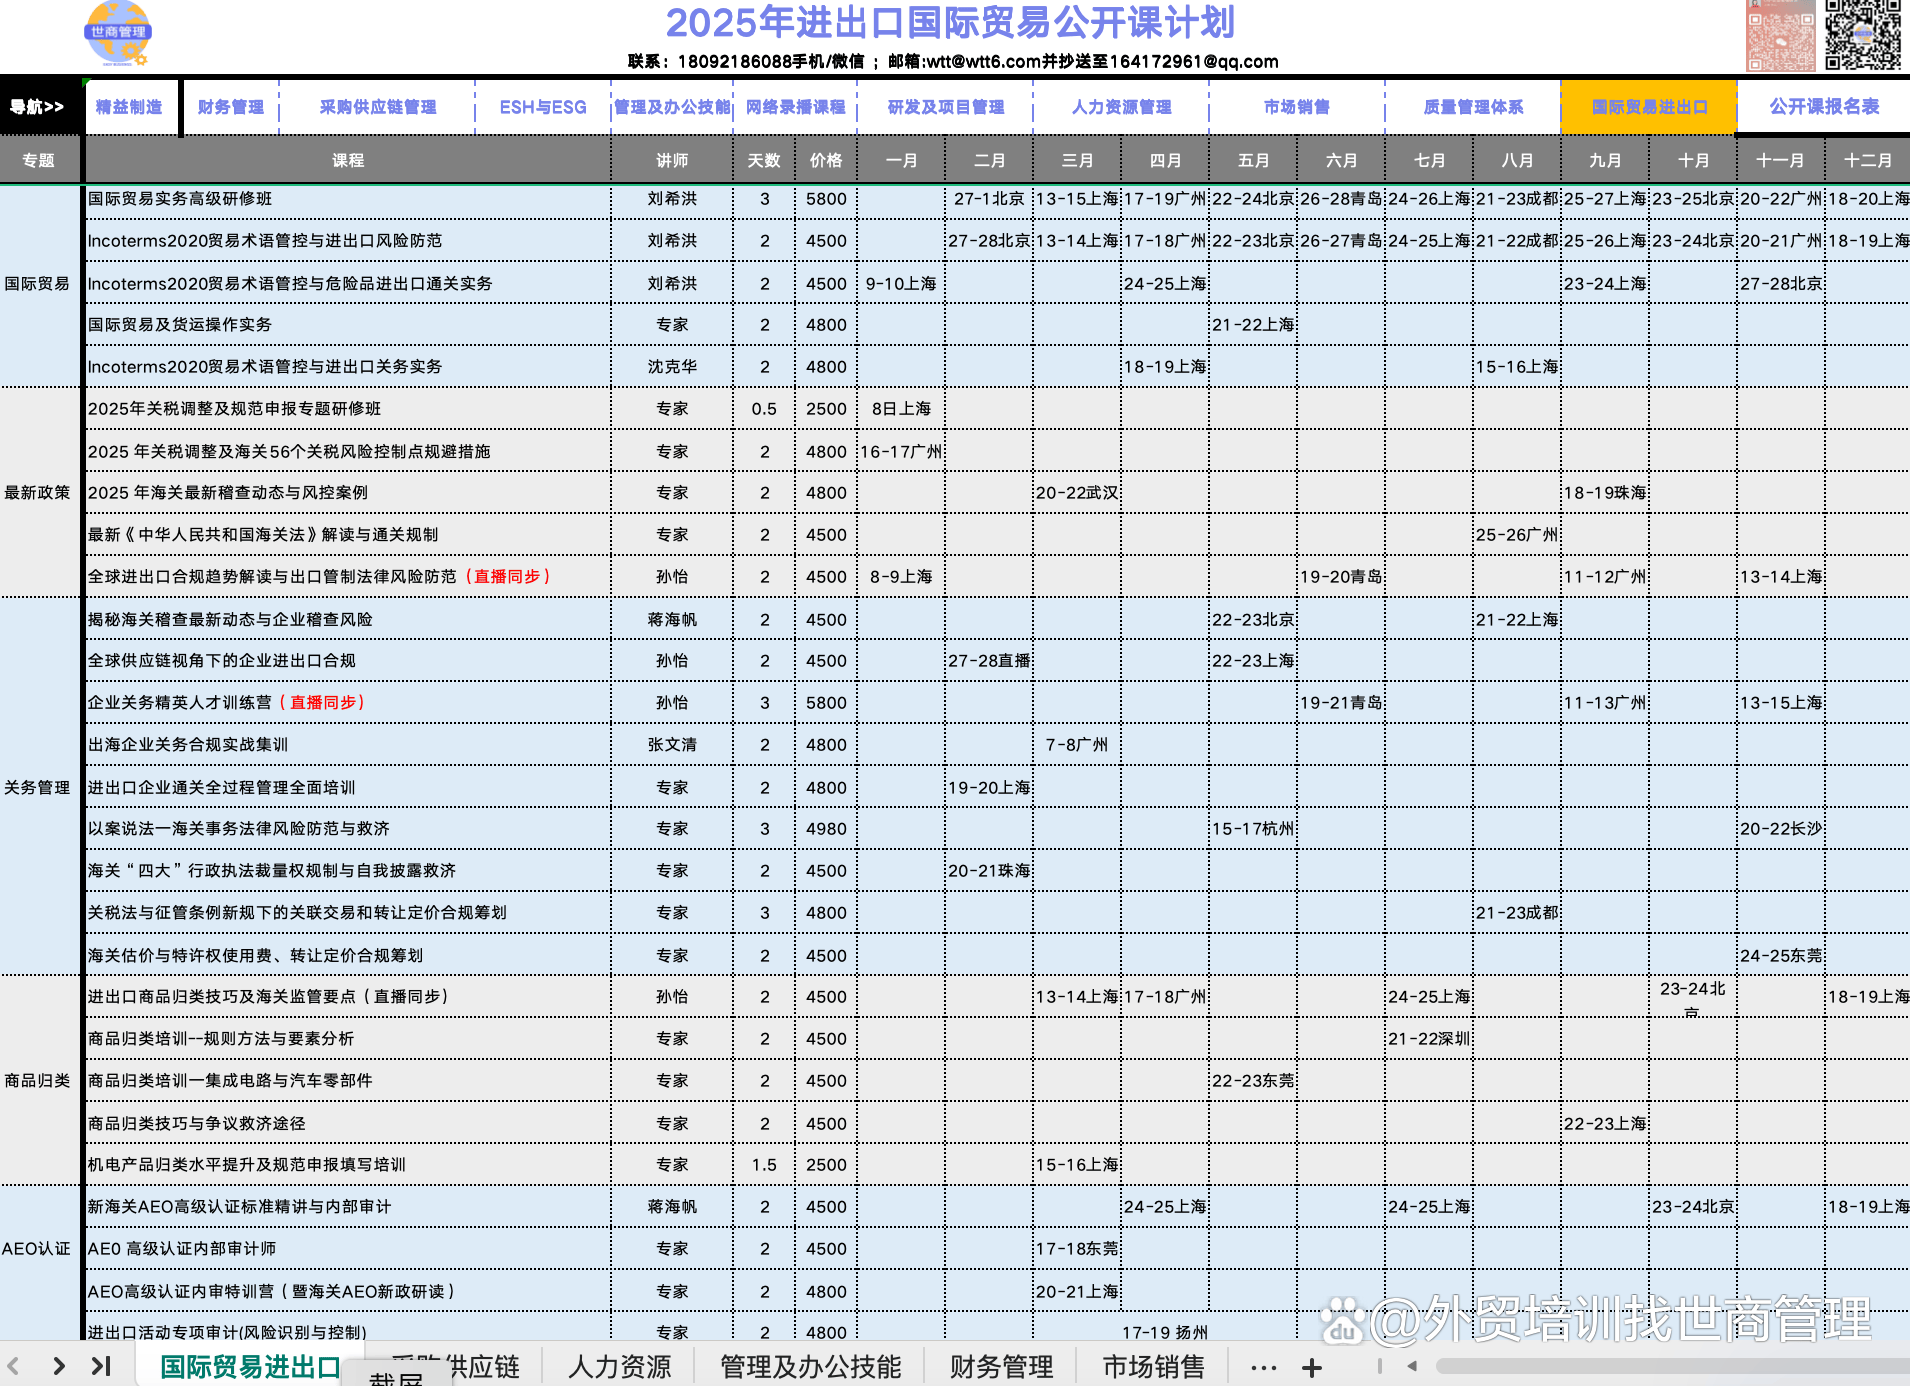This screenshot has height=1386, width=1910.
Task: Open the ESH与ESG navigation link
Action: click(x=543, y=107)
